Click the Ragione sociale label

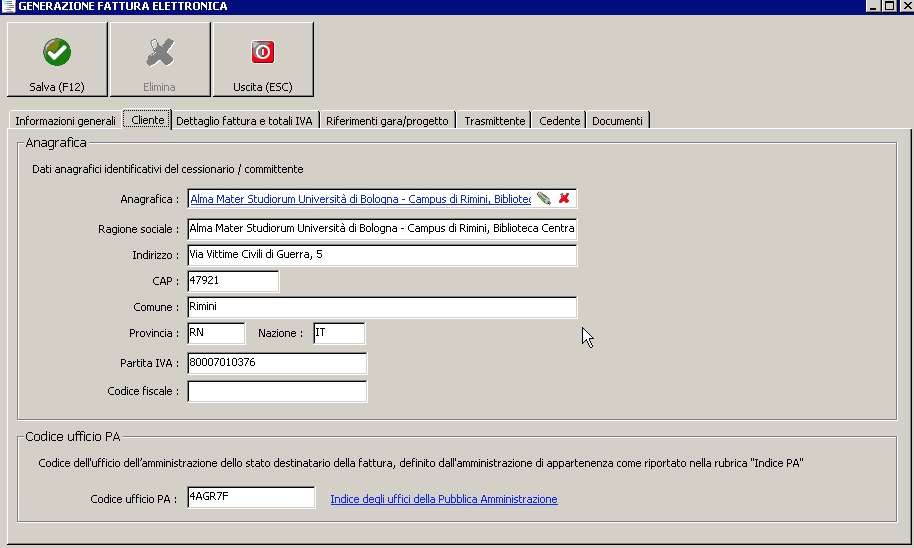tap(138, 229)
